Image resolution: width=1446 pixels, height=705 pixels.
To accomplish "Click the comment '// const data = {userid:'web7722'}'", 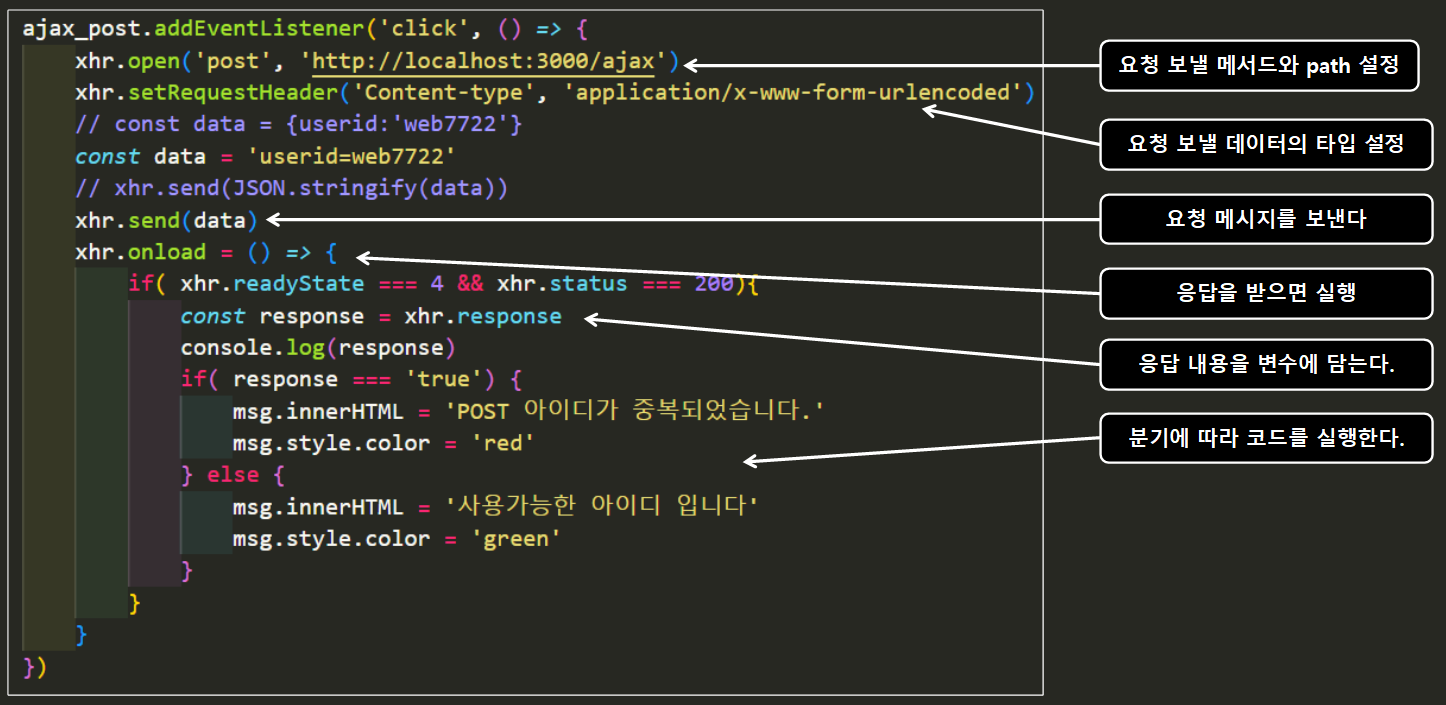I will [x=299, y=125].
